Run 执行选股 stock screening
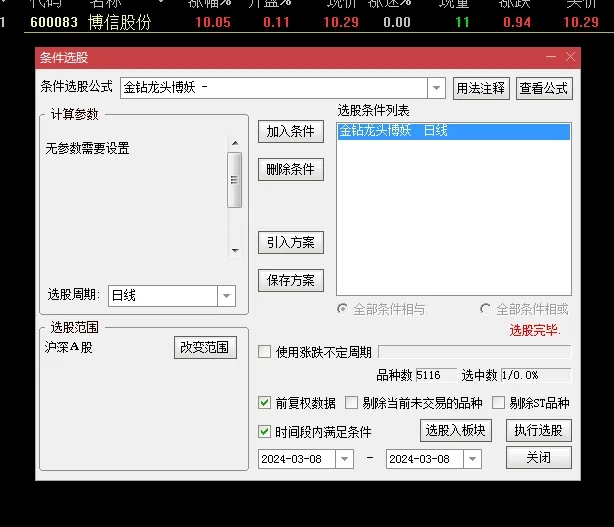 click(x=538, y=431)
